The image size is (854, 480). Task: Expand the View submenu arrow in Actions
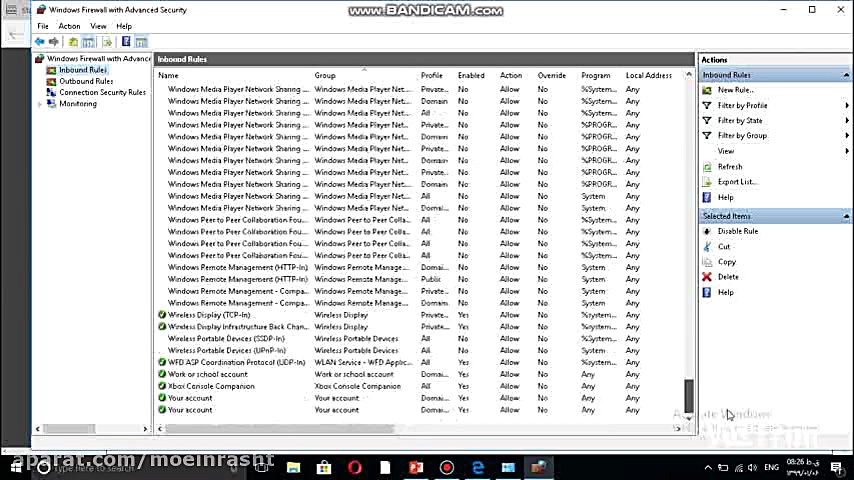[847, 151]
